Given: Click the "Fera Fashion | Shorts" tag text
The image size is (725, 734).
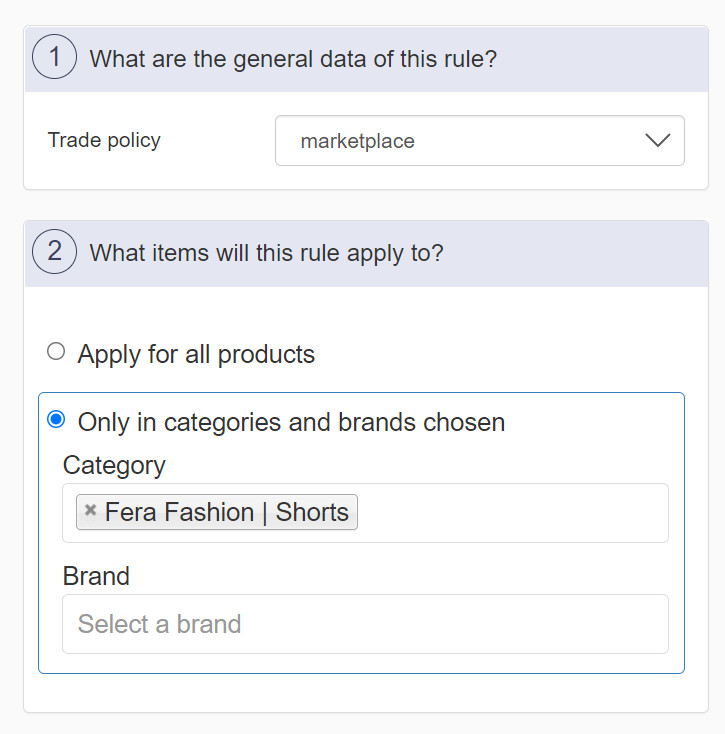Looking at the screenshot, I should [x=227, y=512].
